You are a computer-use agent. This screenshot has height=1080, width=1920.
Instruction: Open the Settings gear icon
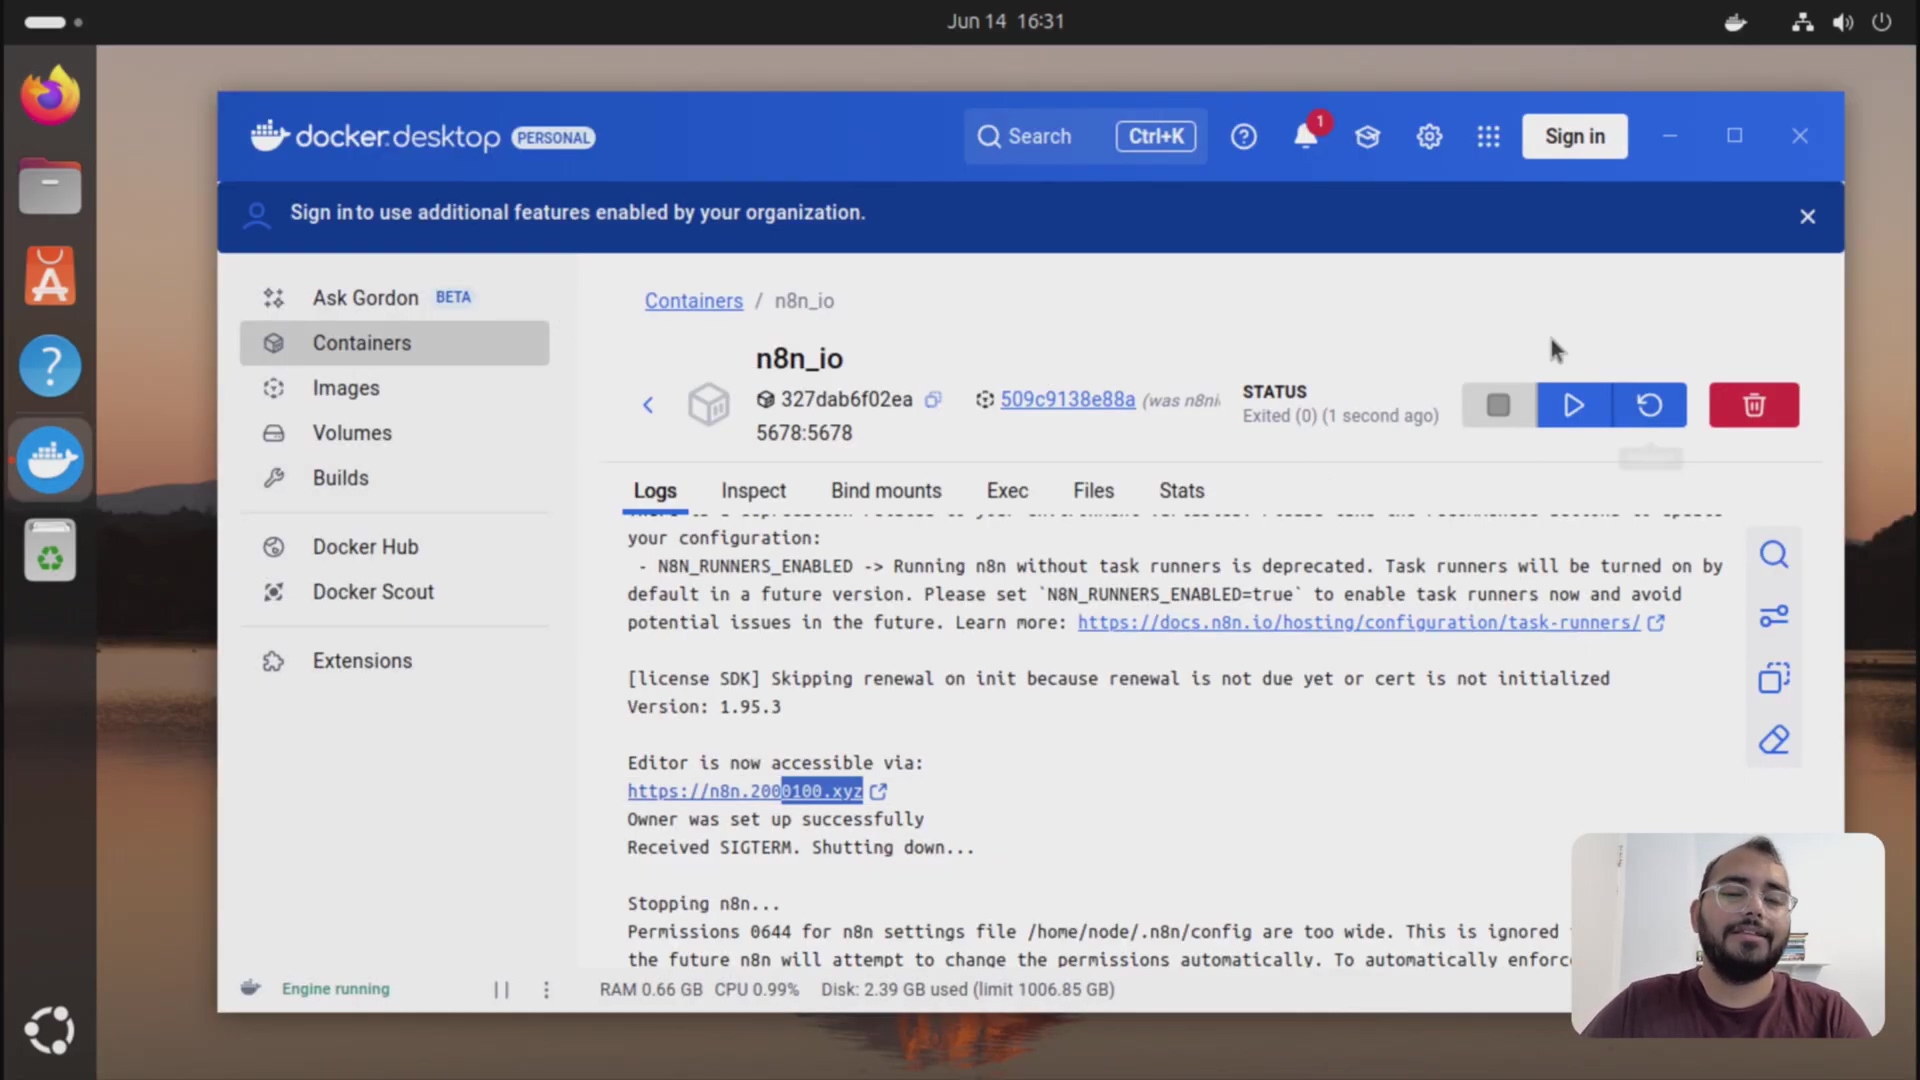pyautogui.click(x=1429, y=136)
